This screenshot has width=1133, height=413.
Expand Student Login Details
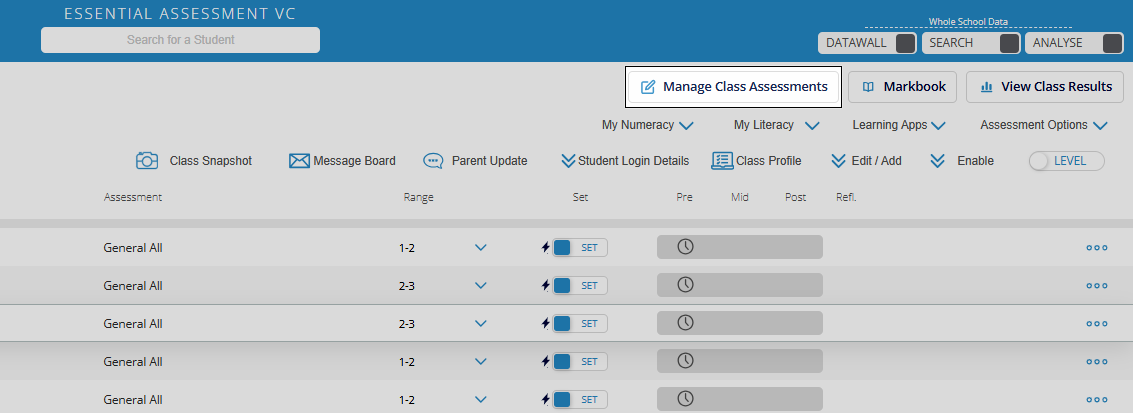coord(625,161)
